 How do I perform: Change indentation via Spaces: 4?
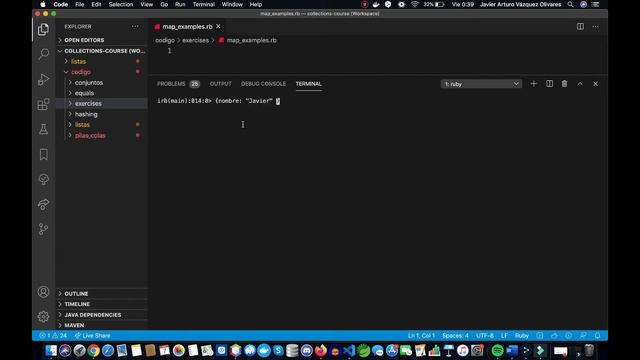tap(455, 336)
